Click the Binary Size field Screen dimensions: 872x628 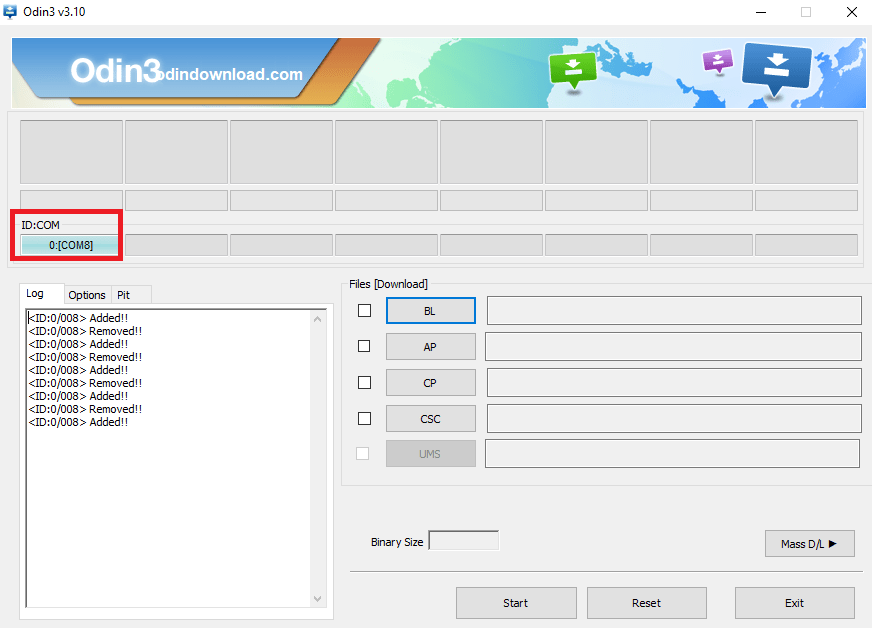[x=464, y=541]
